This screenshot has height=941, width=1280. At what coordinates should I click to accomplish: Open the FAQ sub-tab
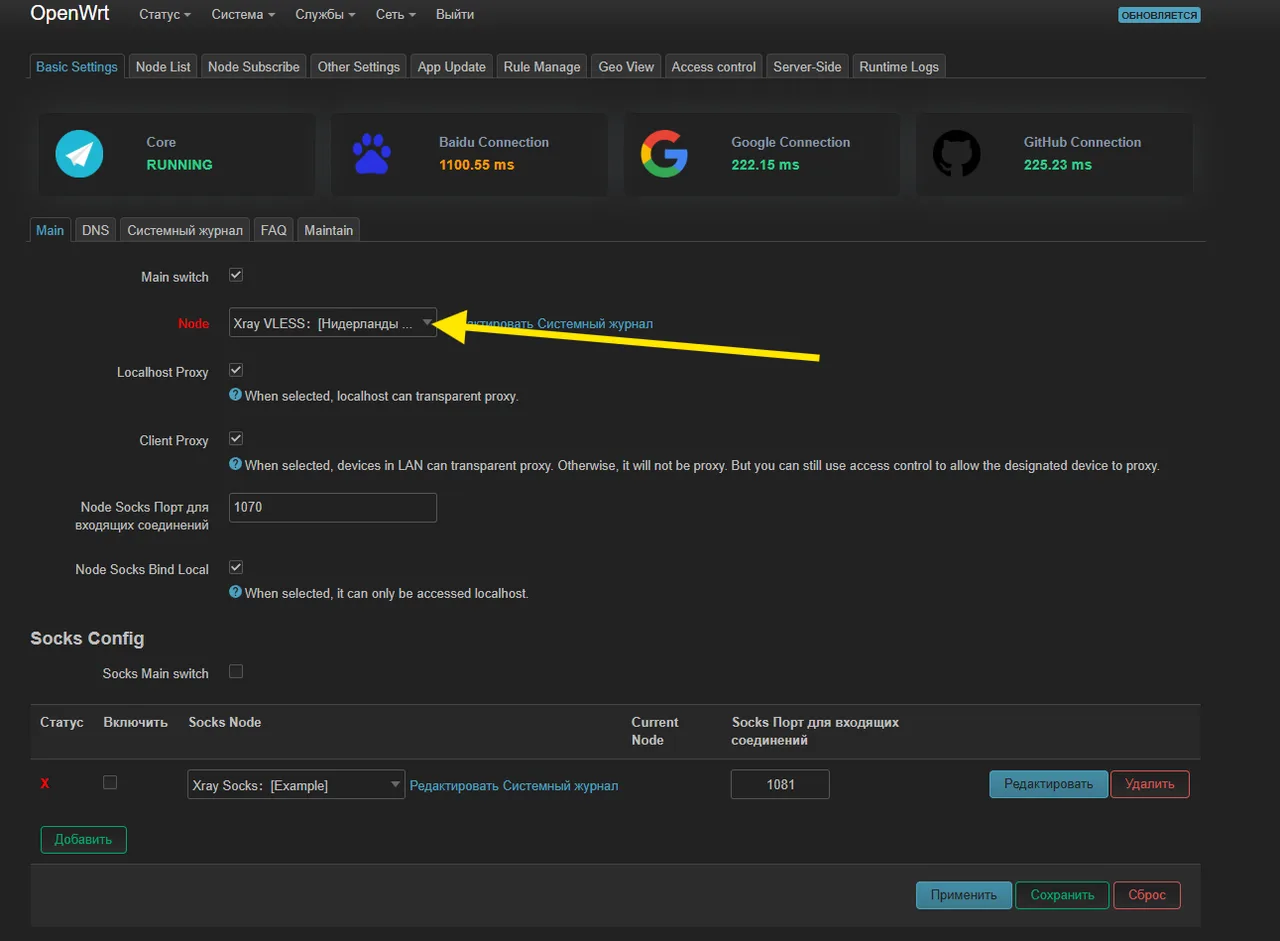pyautogui.click(x=274, y=230)
